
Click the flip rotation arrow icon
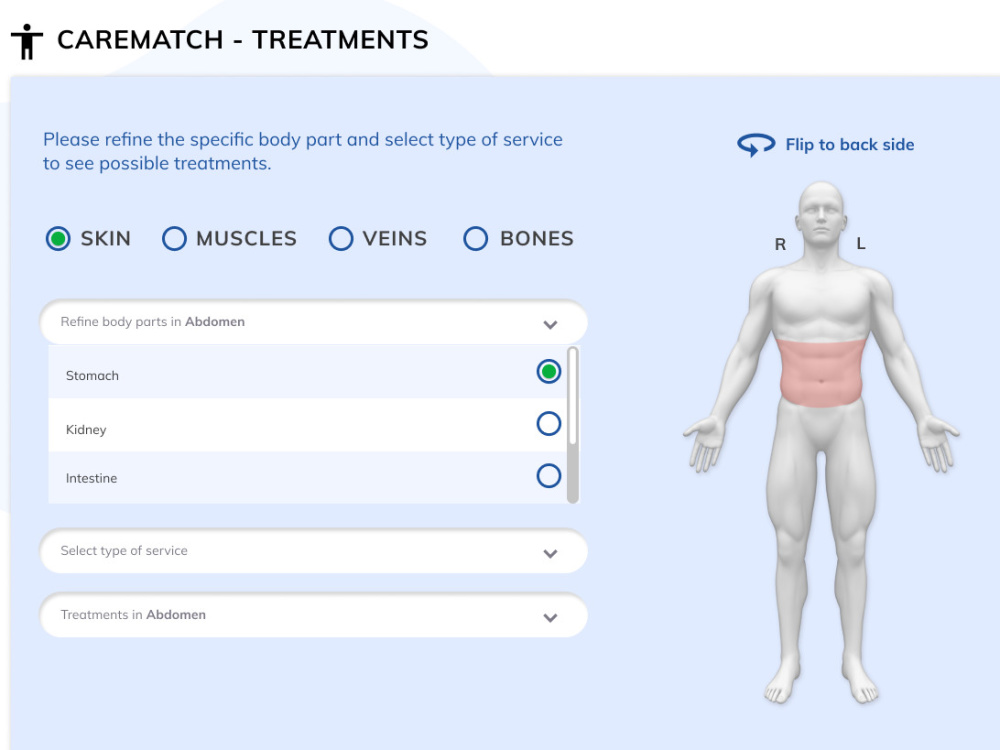click(756, 144)
